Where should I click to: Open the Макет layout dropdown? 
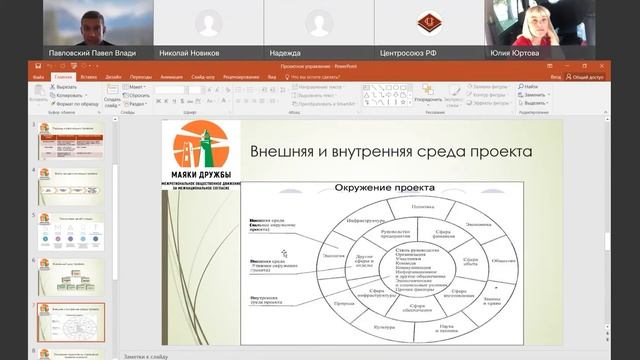(x=134, y=87)
